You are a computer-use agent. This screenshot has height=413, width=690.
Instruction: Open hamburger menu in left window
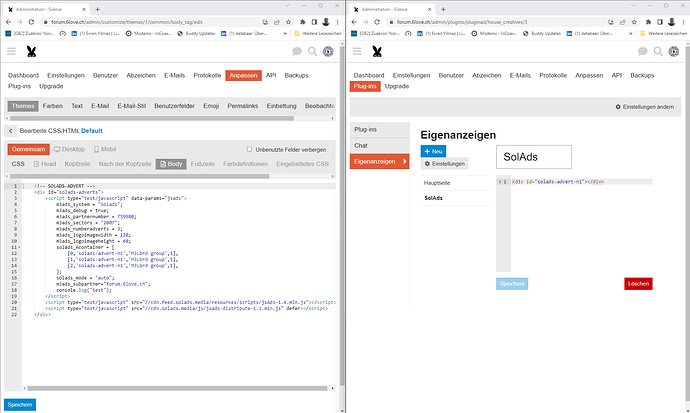pyautogui.click(x=11, y=51)
